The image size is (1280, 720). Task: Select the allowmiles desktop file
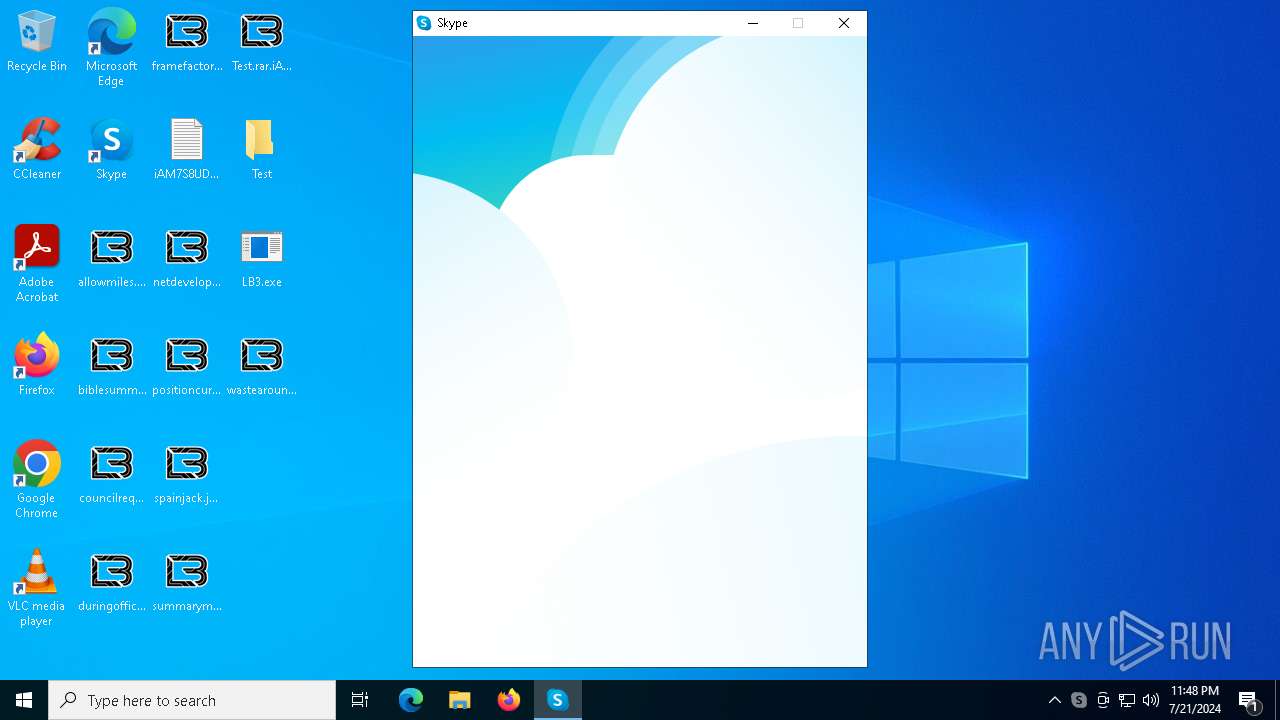click(111, 258)
